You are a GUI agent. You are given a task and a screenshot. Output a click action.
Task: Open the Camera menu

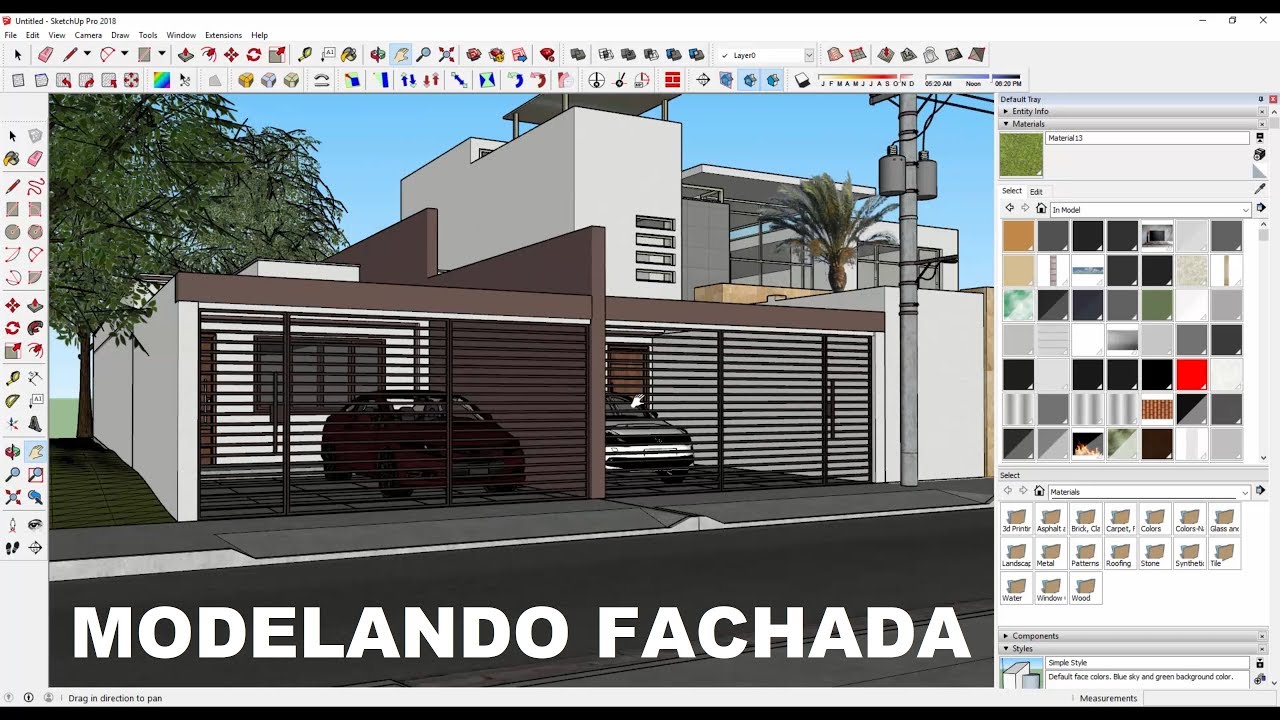click(88, 35)
